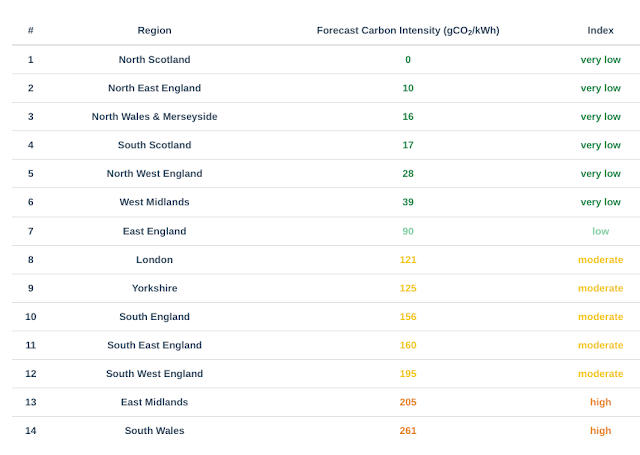Click the East England intensity value 90

click(x=408, y=231)
